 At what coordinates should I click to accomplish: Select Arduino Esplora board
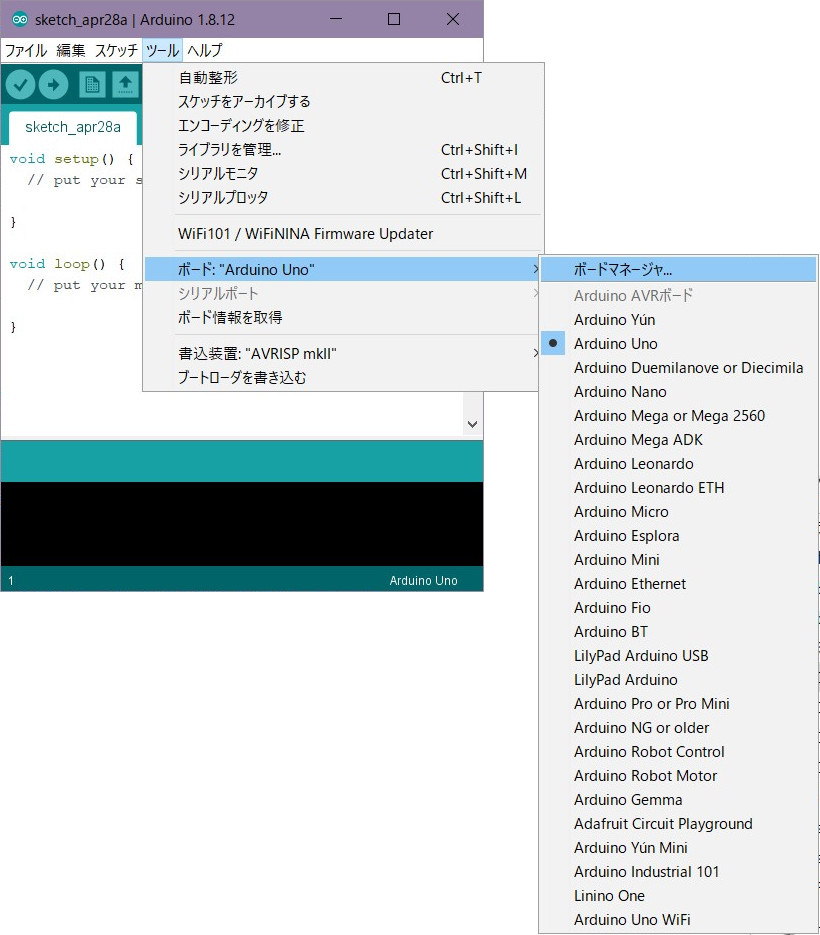tap(677, 535)
